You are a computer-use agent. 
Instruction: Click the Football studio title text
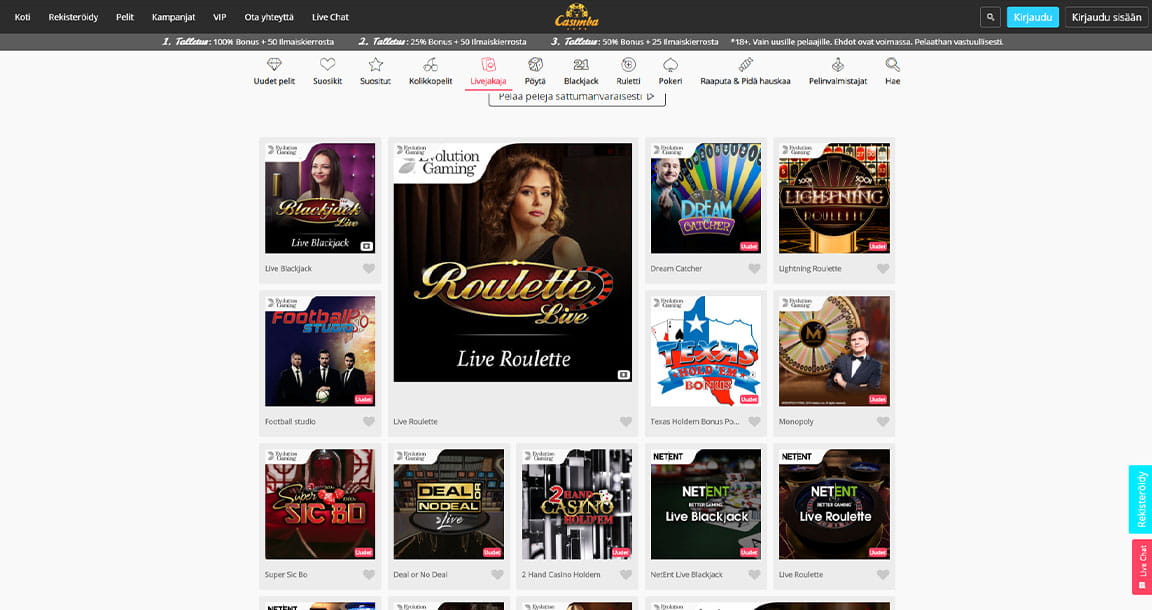pyautogui.click(x=290, y=422)
